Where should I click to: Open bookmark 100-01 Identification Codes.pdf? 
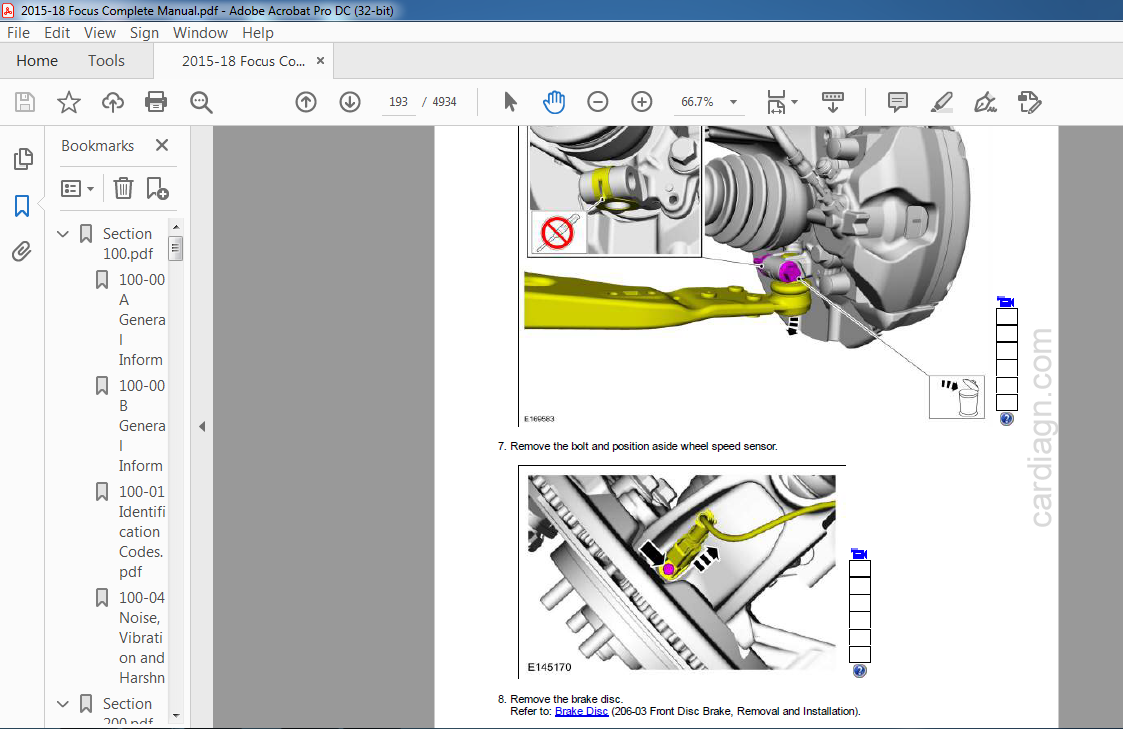pyautogui.click(x=142, y=531)
